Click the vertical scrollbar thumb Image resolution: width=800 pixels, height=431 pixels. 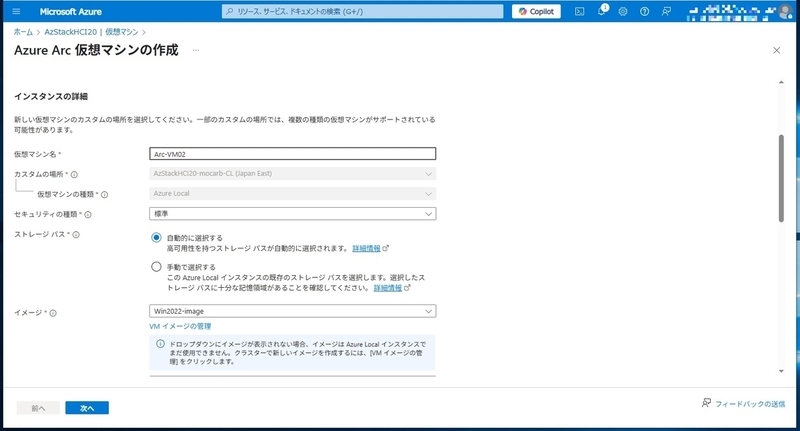(x=781, y=179)
